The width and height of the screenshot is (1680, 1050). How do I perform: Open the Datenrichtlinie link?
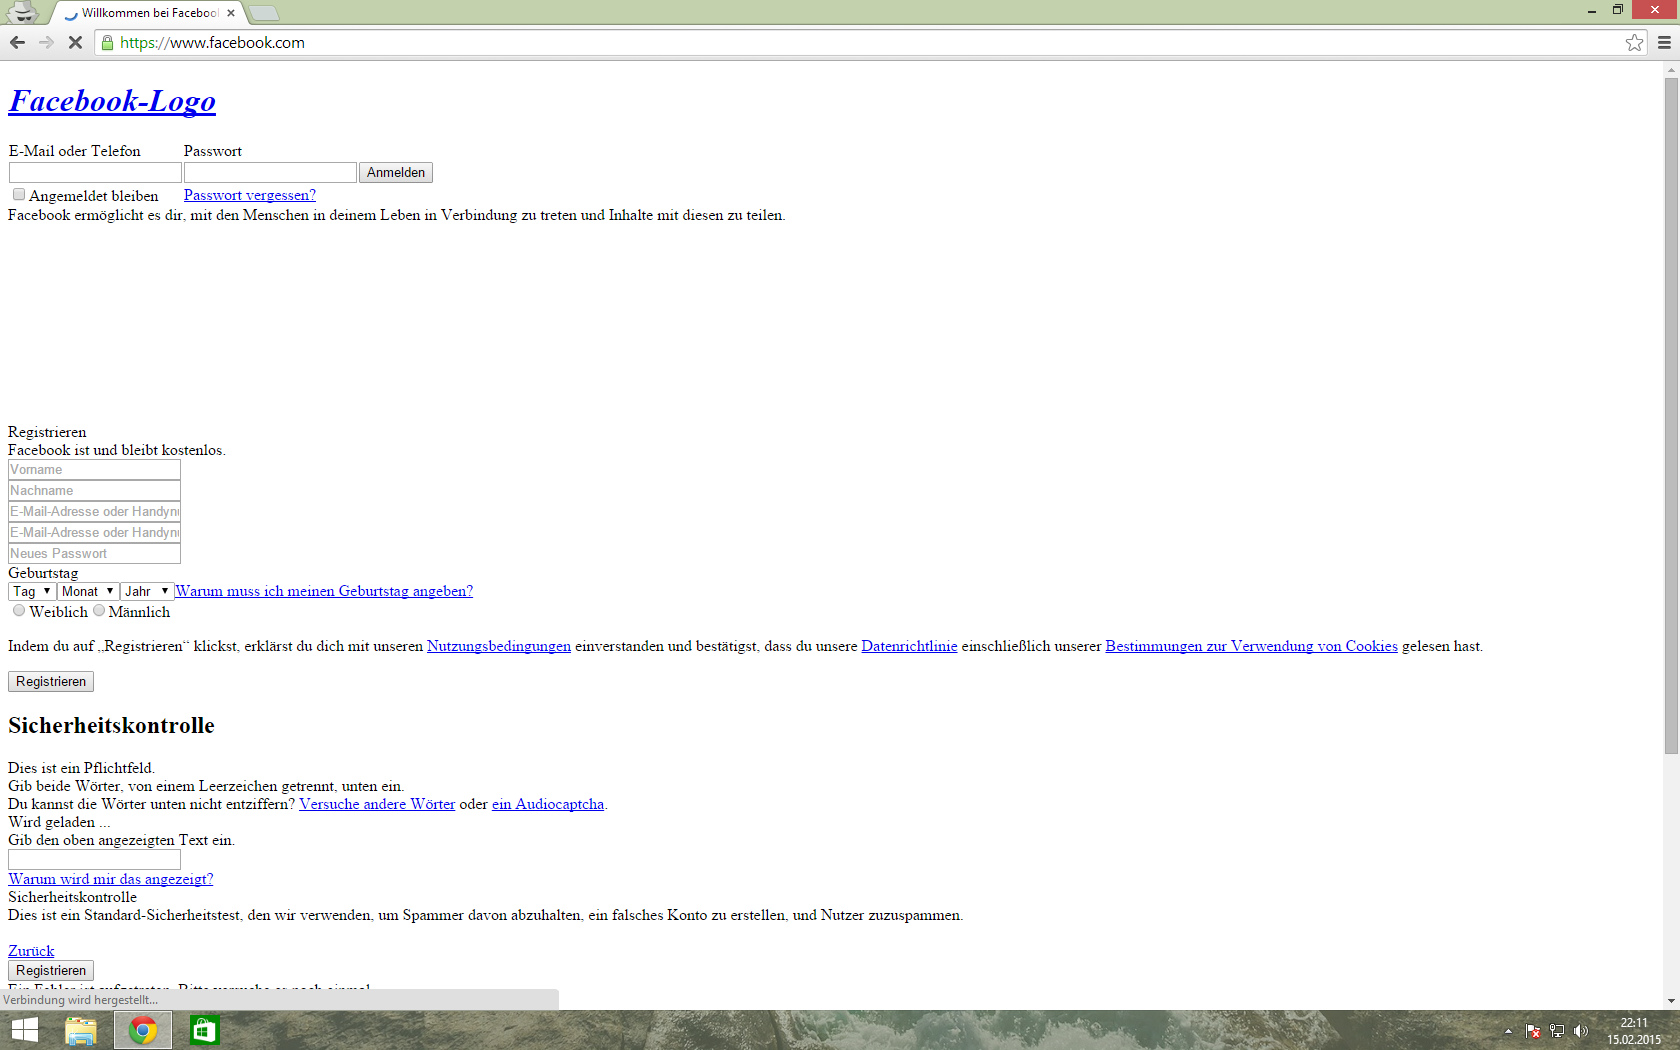click(x=909, y=646)
